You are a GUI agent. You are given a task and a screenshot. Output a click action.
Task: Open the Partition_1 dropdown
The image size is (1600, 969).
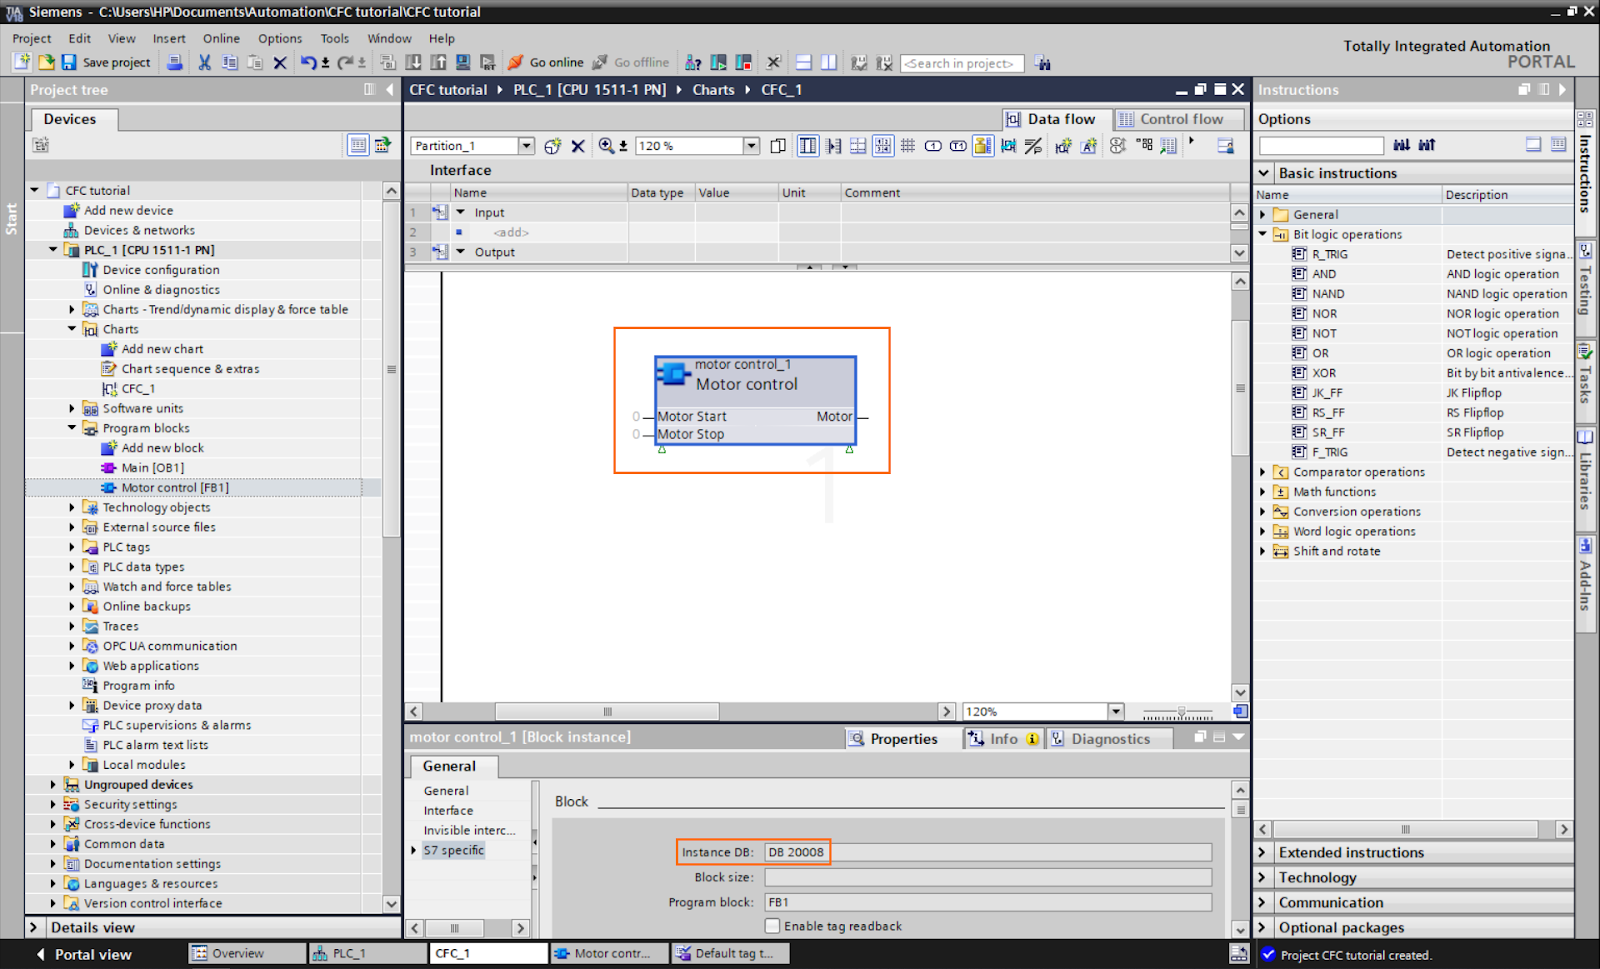(x=528, y=145)
